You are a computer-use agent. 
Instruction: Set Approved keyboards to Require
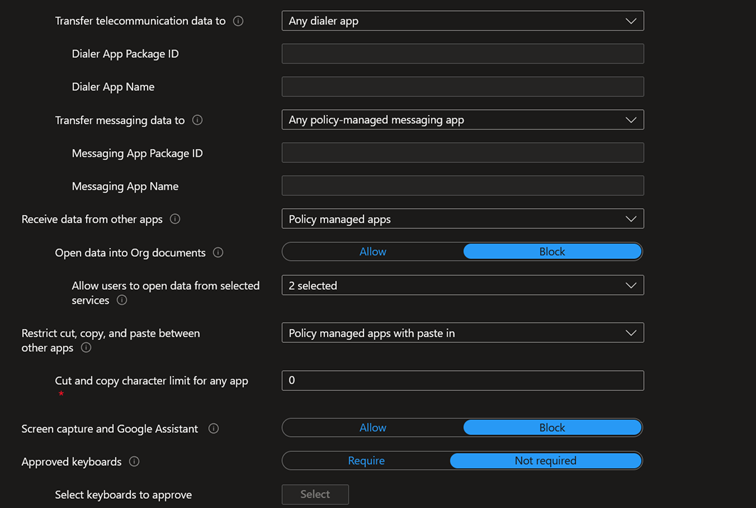tap(366, 461)
